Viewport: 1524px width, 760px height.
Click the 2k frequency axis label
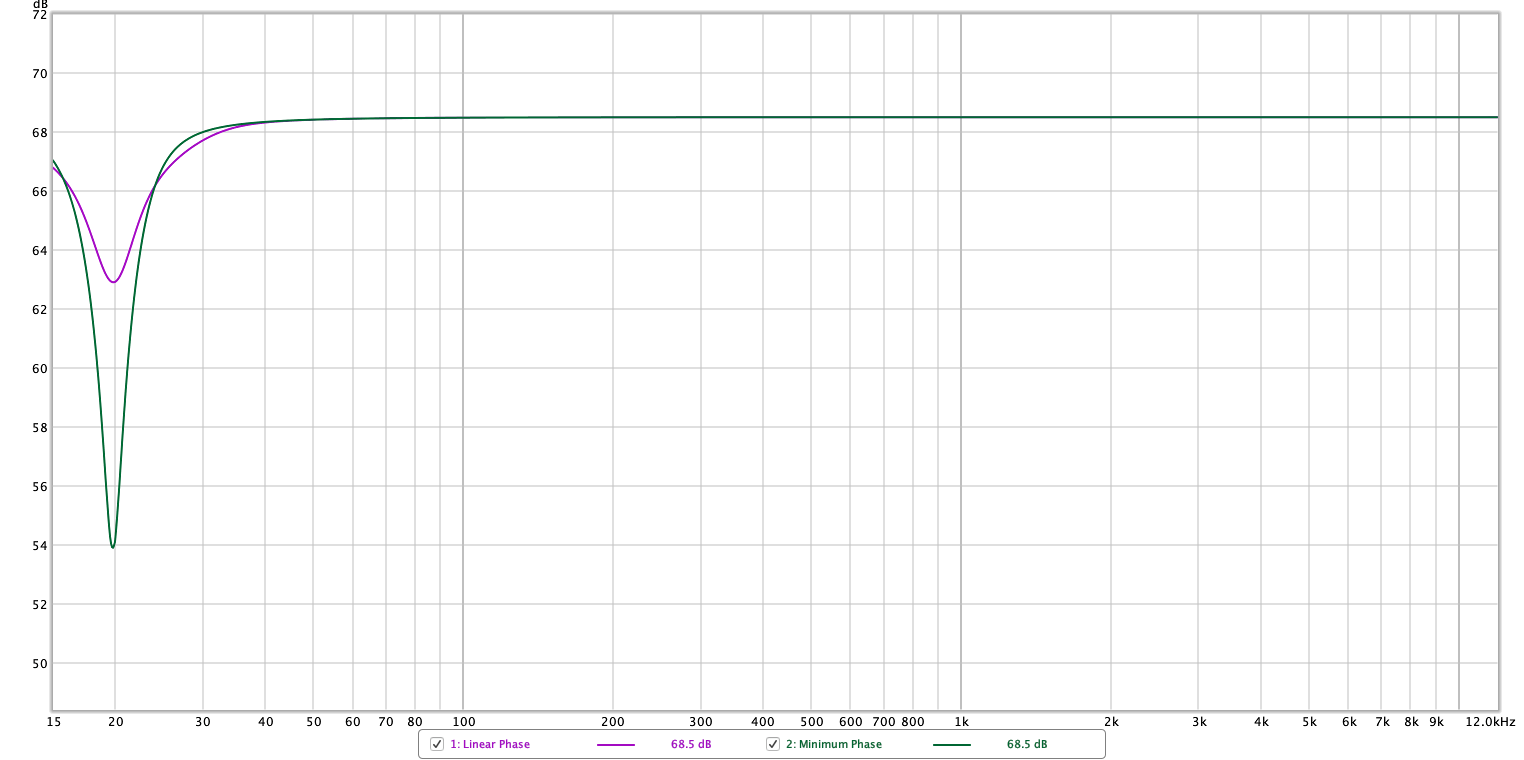tap(1111, 721)
